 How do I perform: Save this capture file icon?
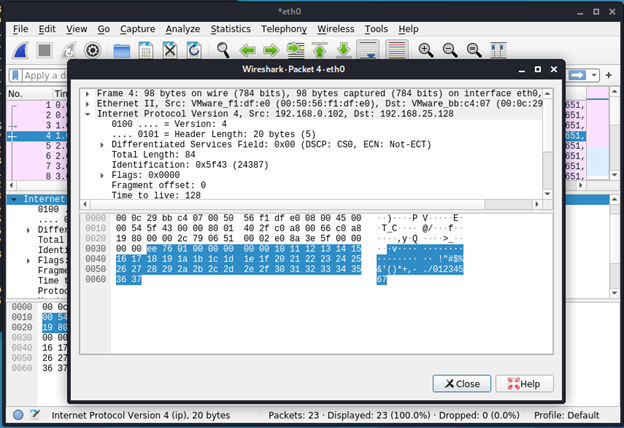click(146, 51)
